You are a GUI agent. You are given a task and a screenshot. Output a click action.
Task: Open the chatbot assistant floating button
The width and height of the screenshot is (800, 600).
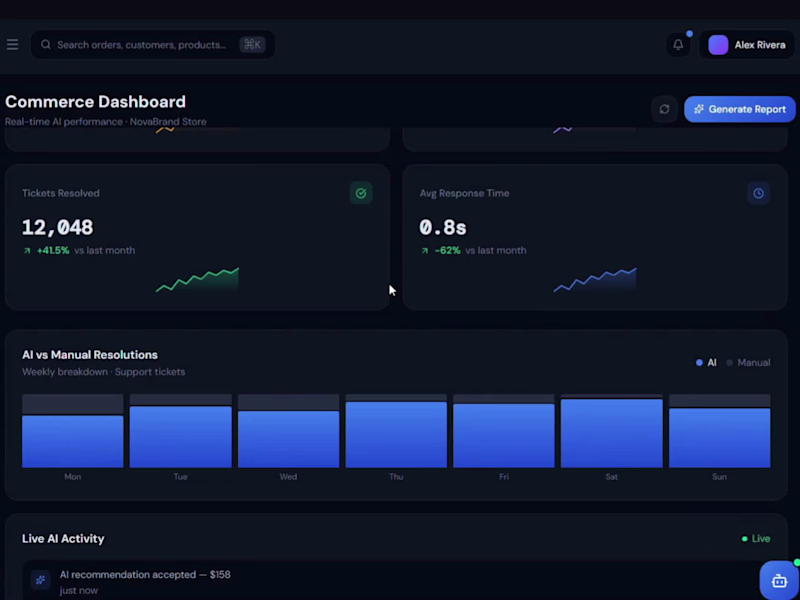point(779,580)
